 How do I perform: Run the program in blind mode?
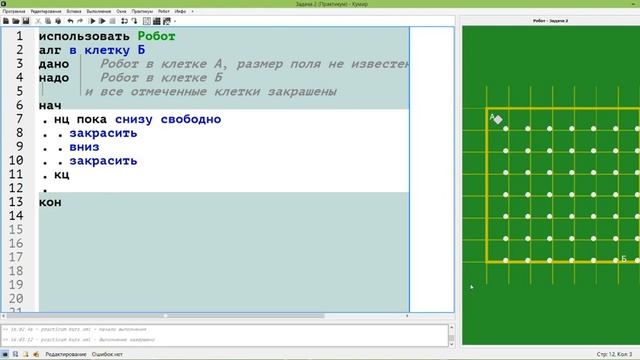102,21
